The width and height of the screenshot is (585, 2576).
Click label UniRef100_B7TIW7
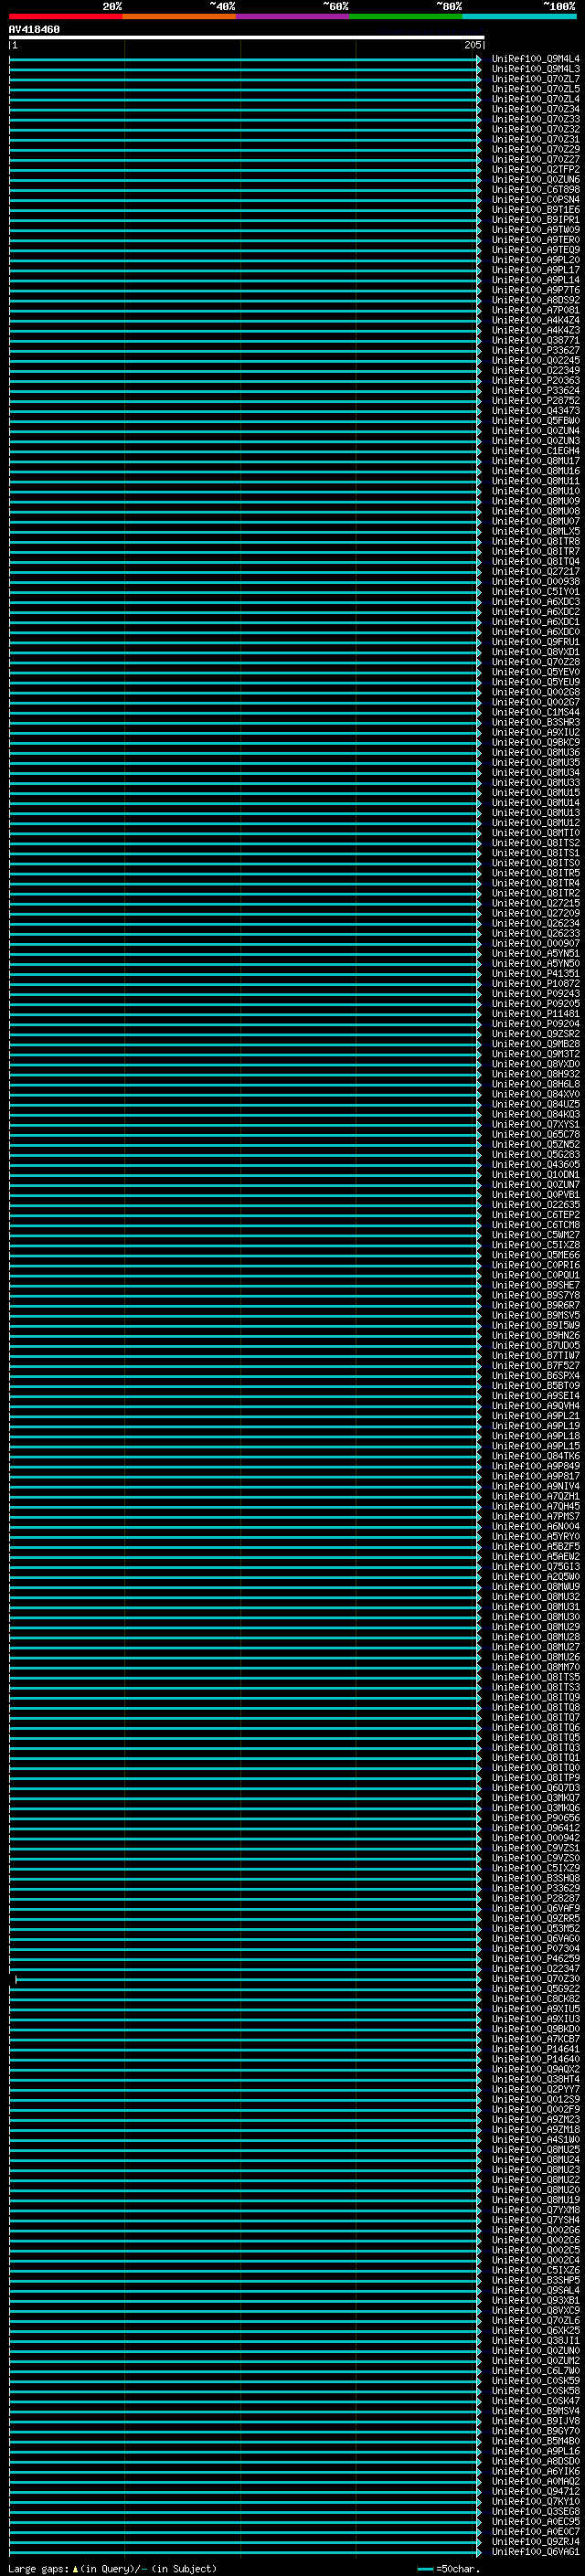click(x=536, y=1356)
